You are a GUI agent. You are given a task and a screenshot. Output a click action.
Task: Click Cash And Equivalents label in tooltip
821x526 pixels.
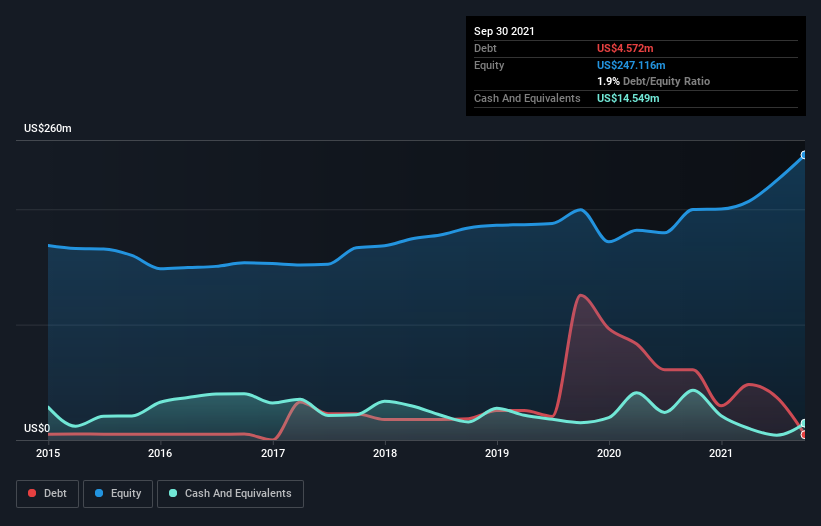click(x=527, y=98)
